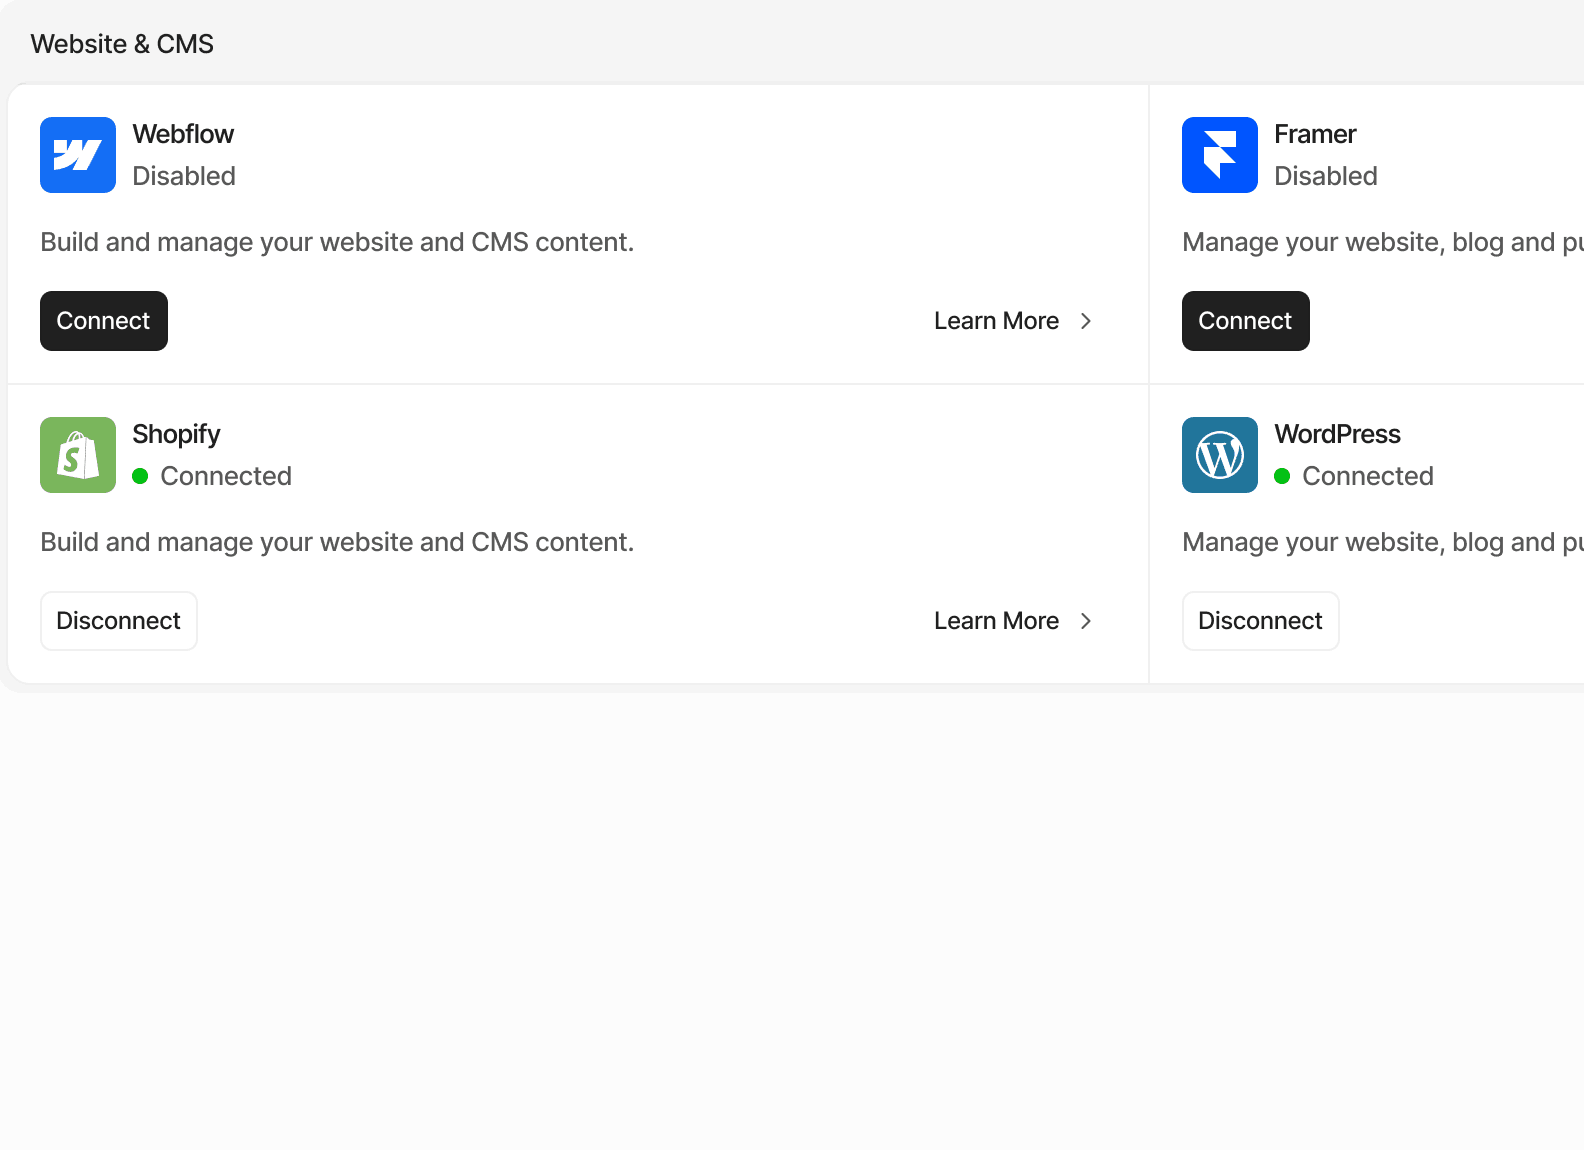This screenshot has height=1150, width=1584.
Task: Click the Shopify description text
Action: tap(337, 542)
